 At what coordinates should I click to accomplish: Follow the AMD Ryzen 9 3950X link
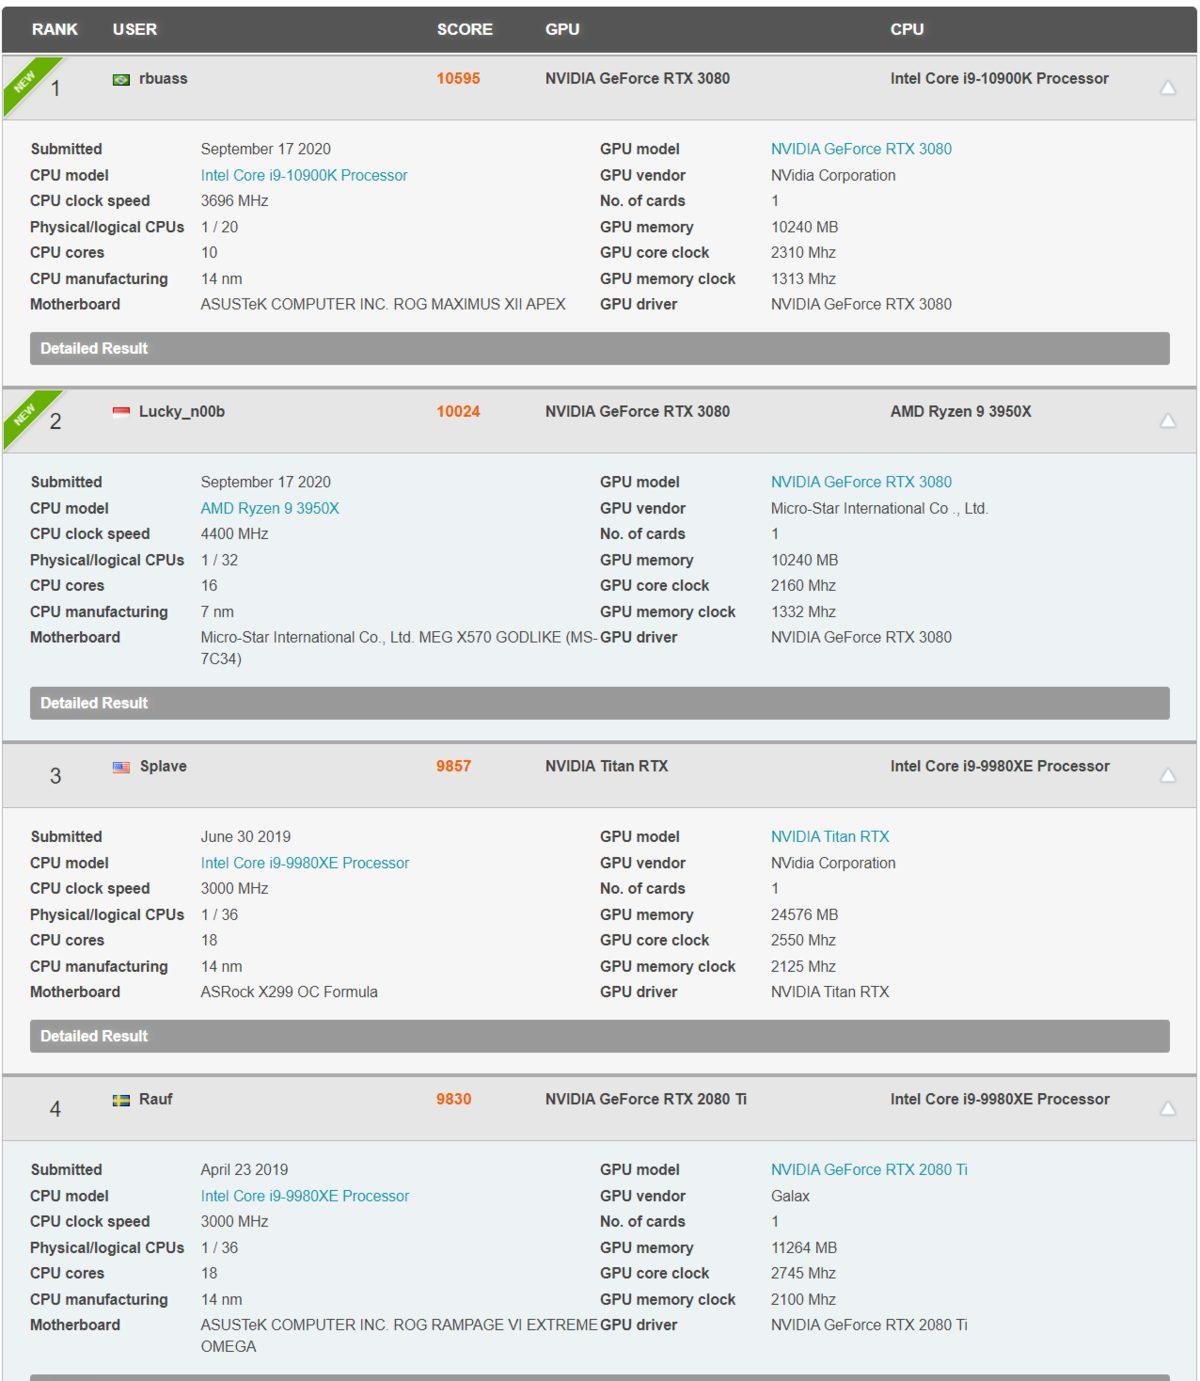[270, 508]
